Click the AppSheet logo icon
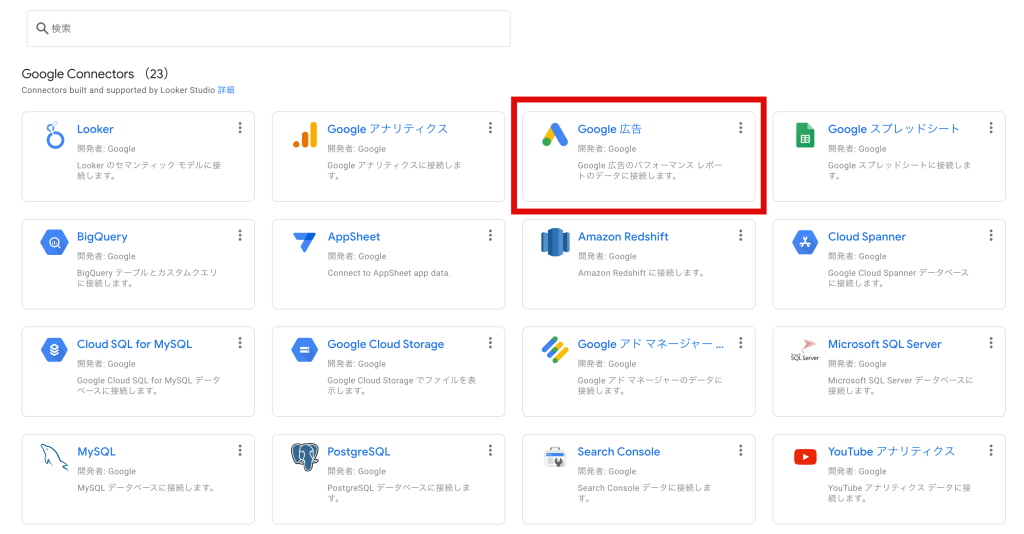Screen dimensions: 1024x534 click(x=304, y=242)
